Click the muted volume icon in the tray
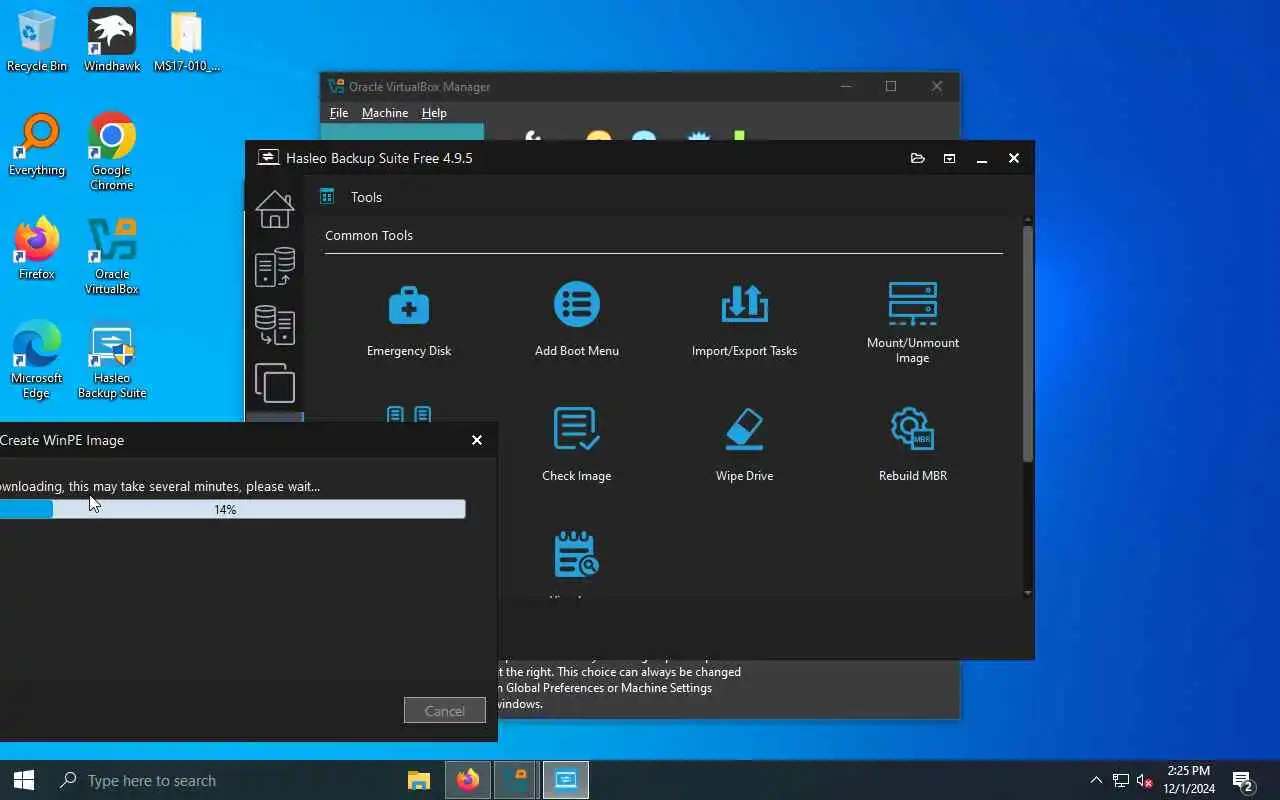This screenshot has width=1280, height=800. tap(1145, 780)
